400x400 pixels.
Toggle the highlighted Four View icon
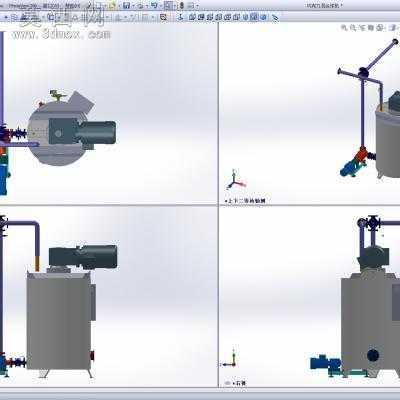pyautogui.click(x=254, y=17)
